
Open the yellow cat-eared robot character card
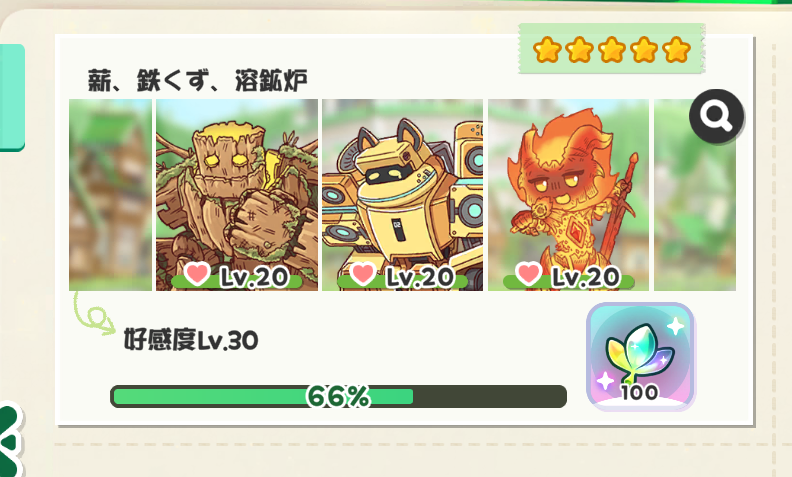click(403, 195)
